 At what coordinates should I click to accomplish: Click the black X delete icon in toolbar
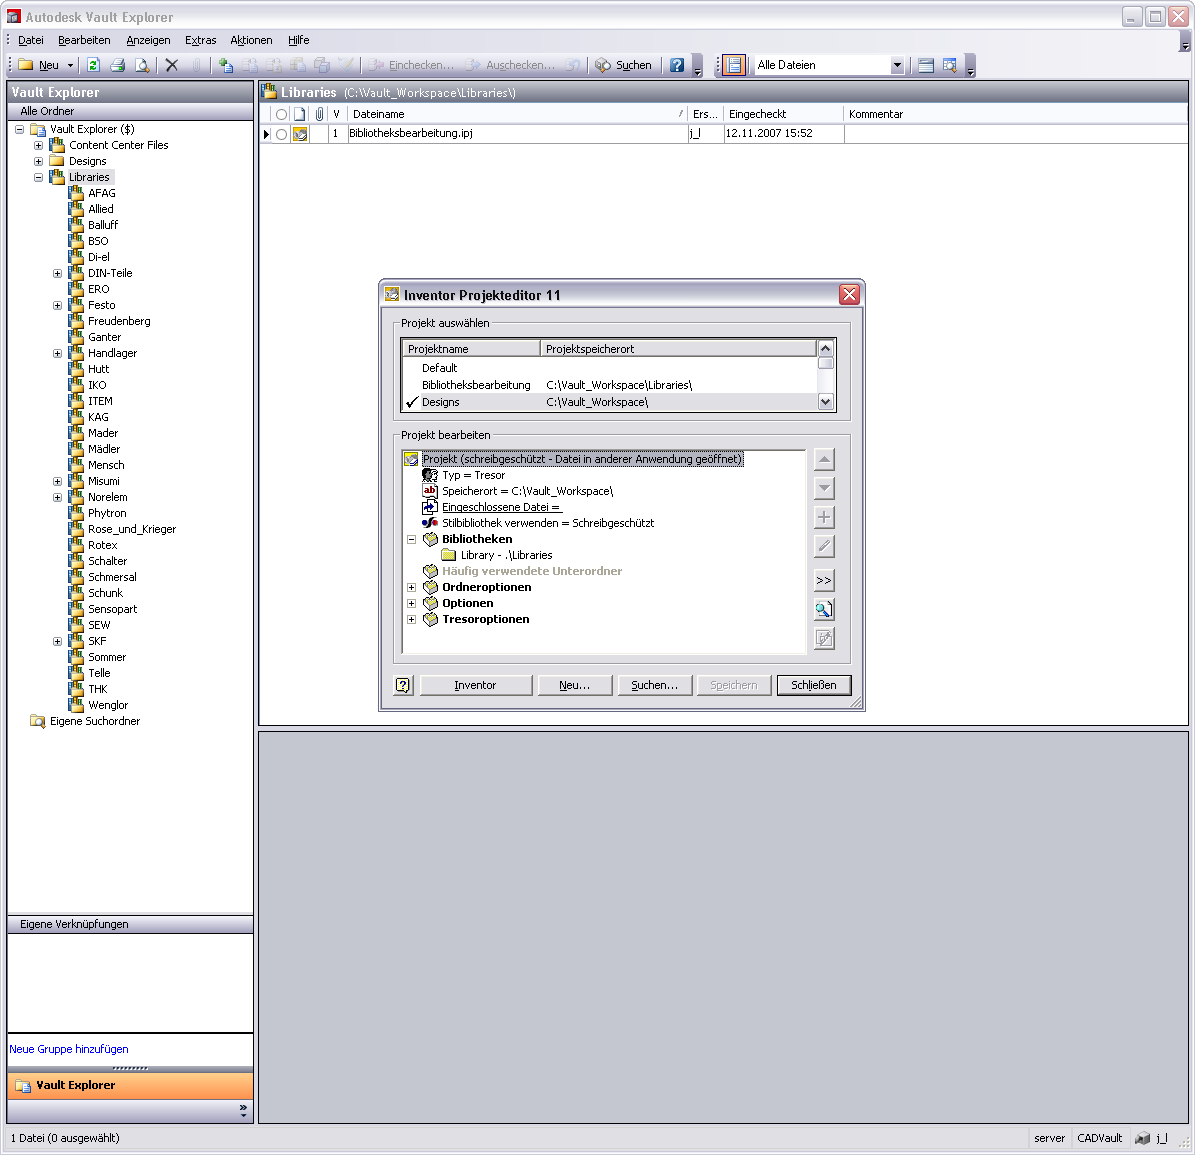171,66
